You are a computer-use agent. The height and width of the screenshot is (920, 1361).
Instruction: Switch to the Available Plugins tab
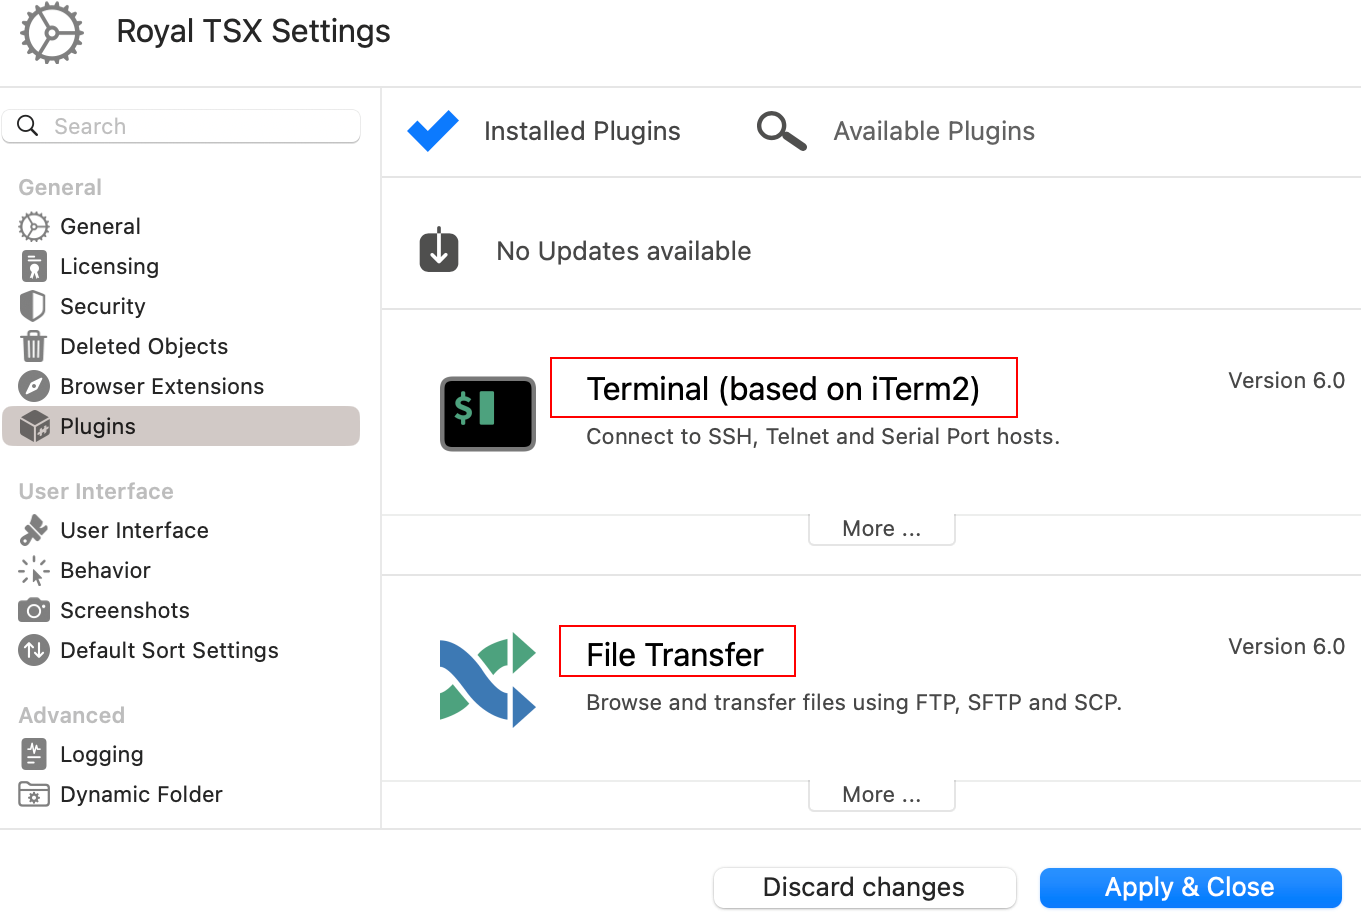pos(896,131)
